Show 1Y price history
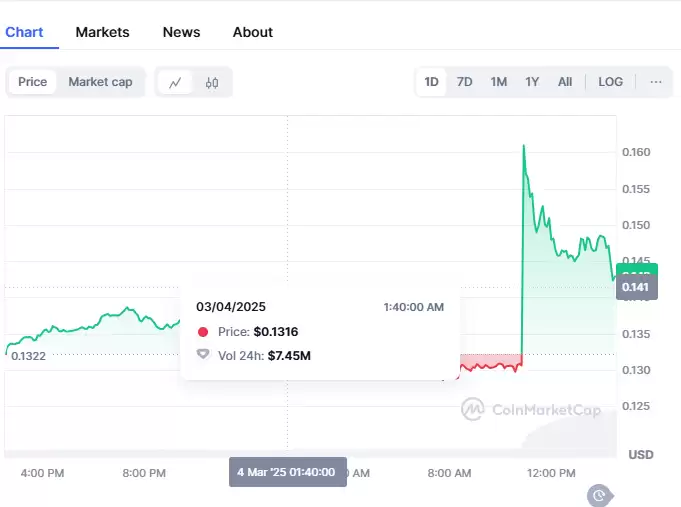 coord(532,82)
